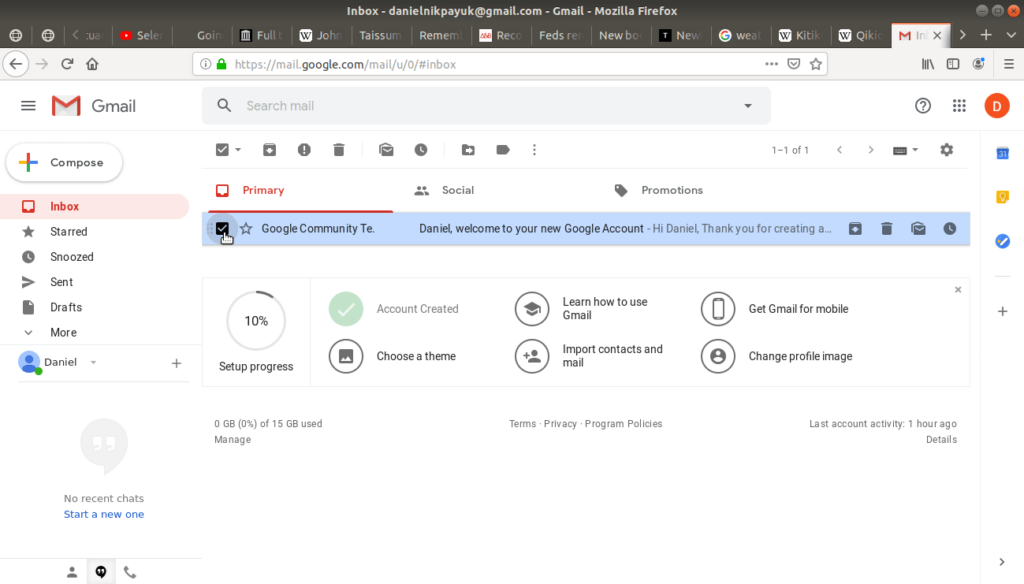Switch to the Promotions tab
This screenshot has width=1024, height=584.
tap(671, 190)
